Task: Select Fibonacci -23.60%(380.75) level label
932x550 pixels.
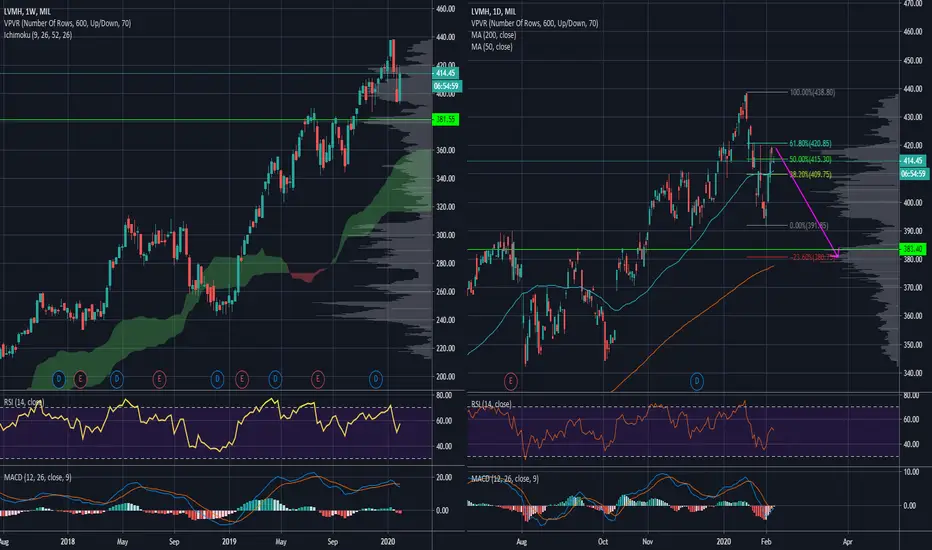Action: tap(812, 257)
